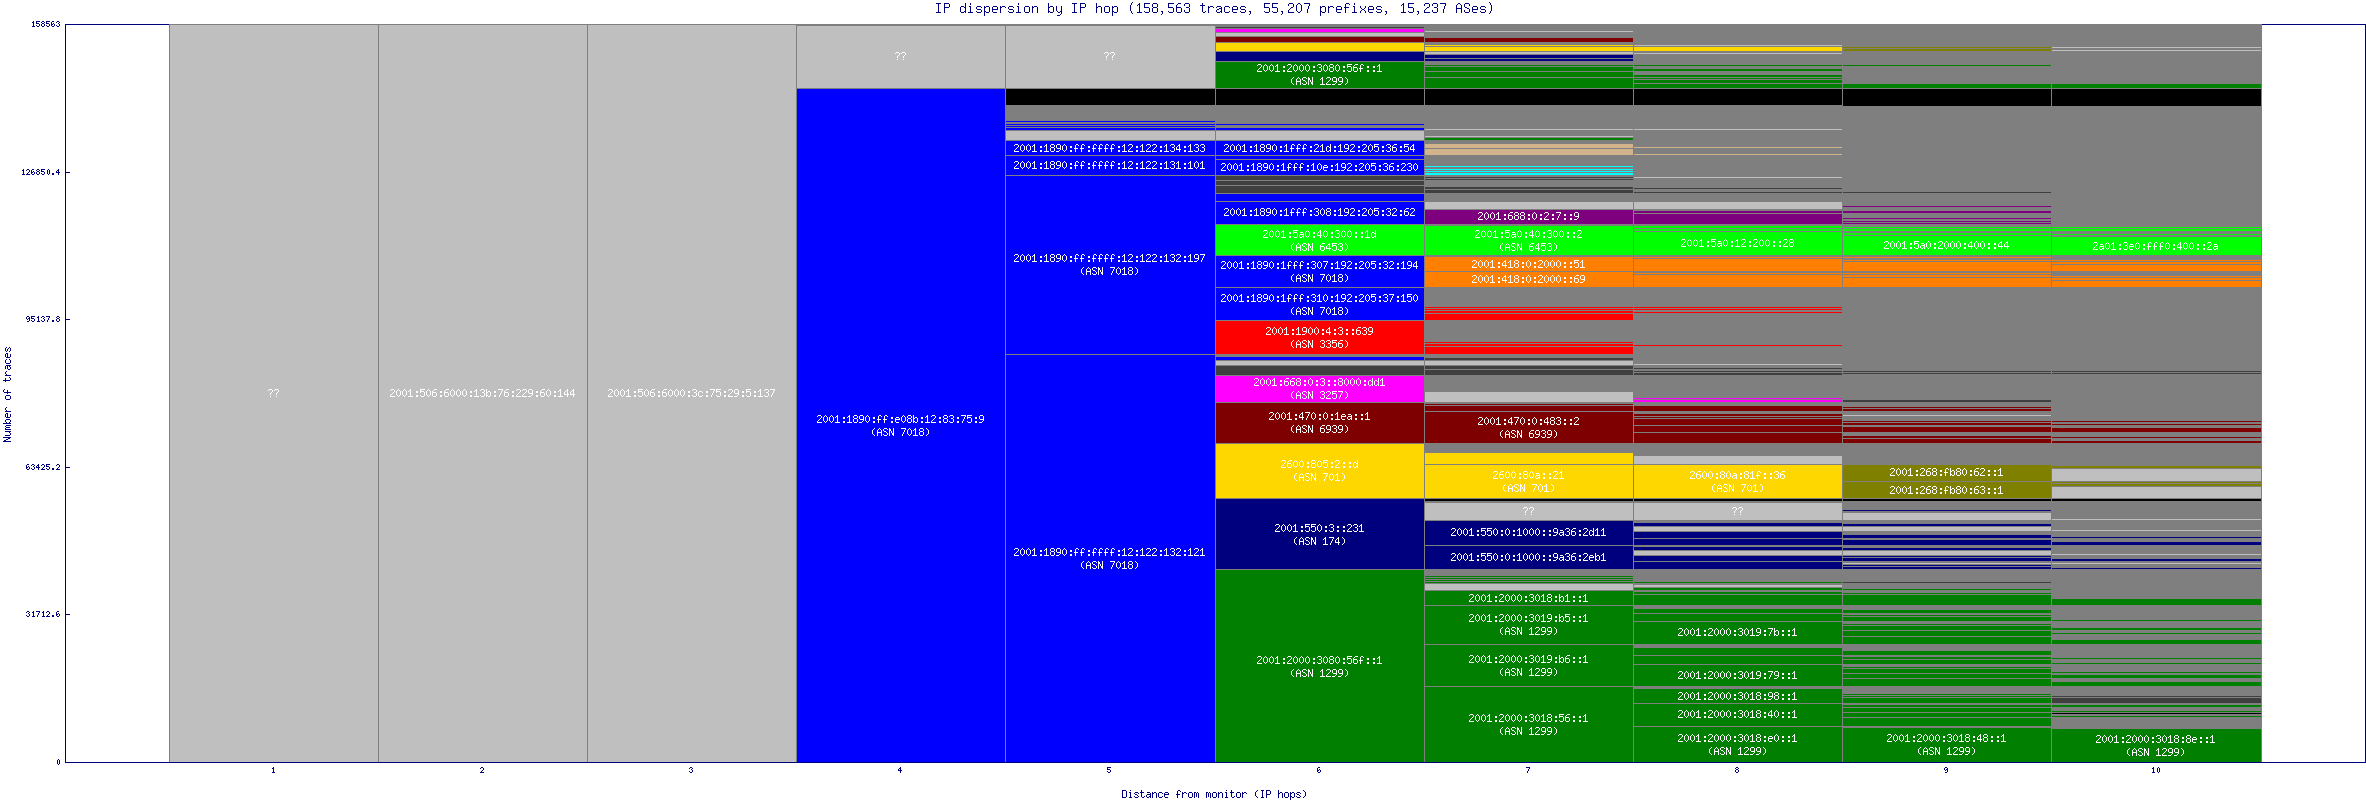2366x800 pixels.
Task: Select navy block 2001:550:0:1000::9a36:2d11
Action: click(1528, 532)
